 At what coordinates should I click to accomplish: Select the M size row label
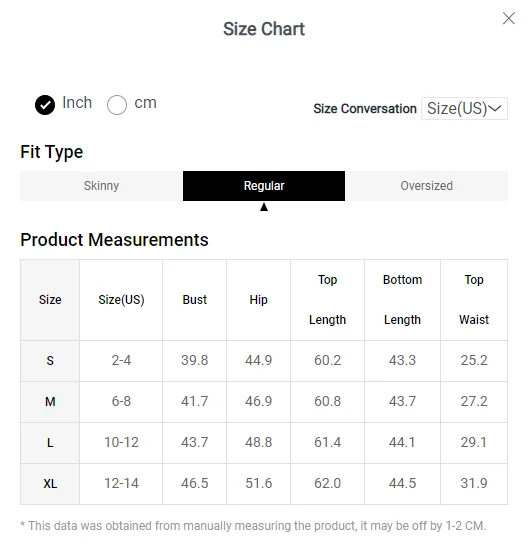[x=50, y=402]
